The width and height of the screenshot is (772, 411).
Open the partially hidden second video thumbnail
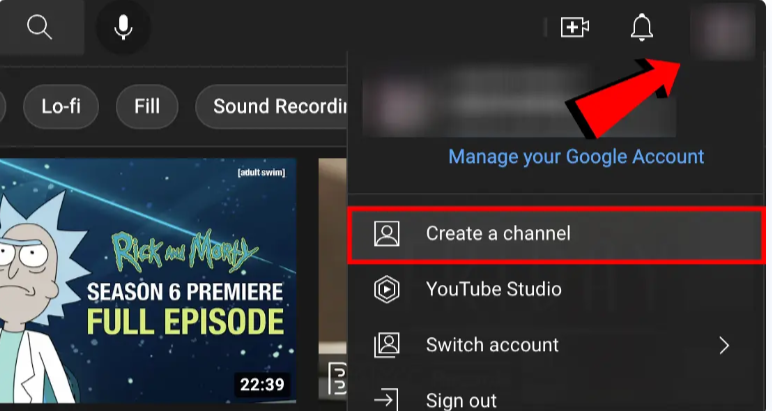(333, 278)
